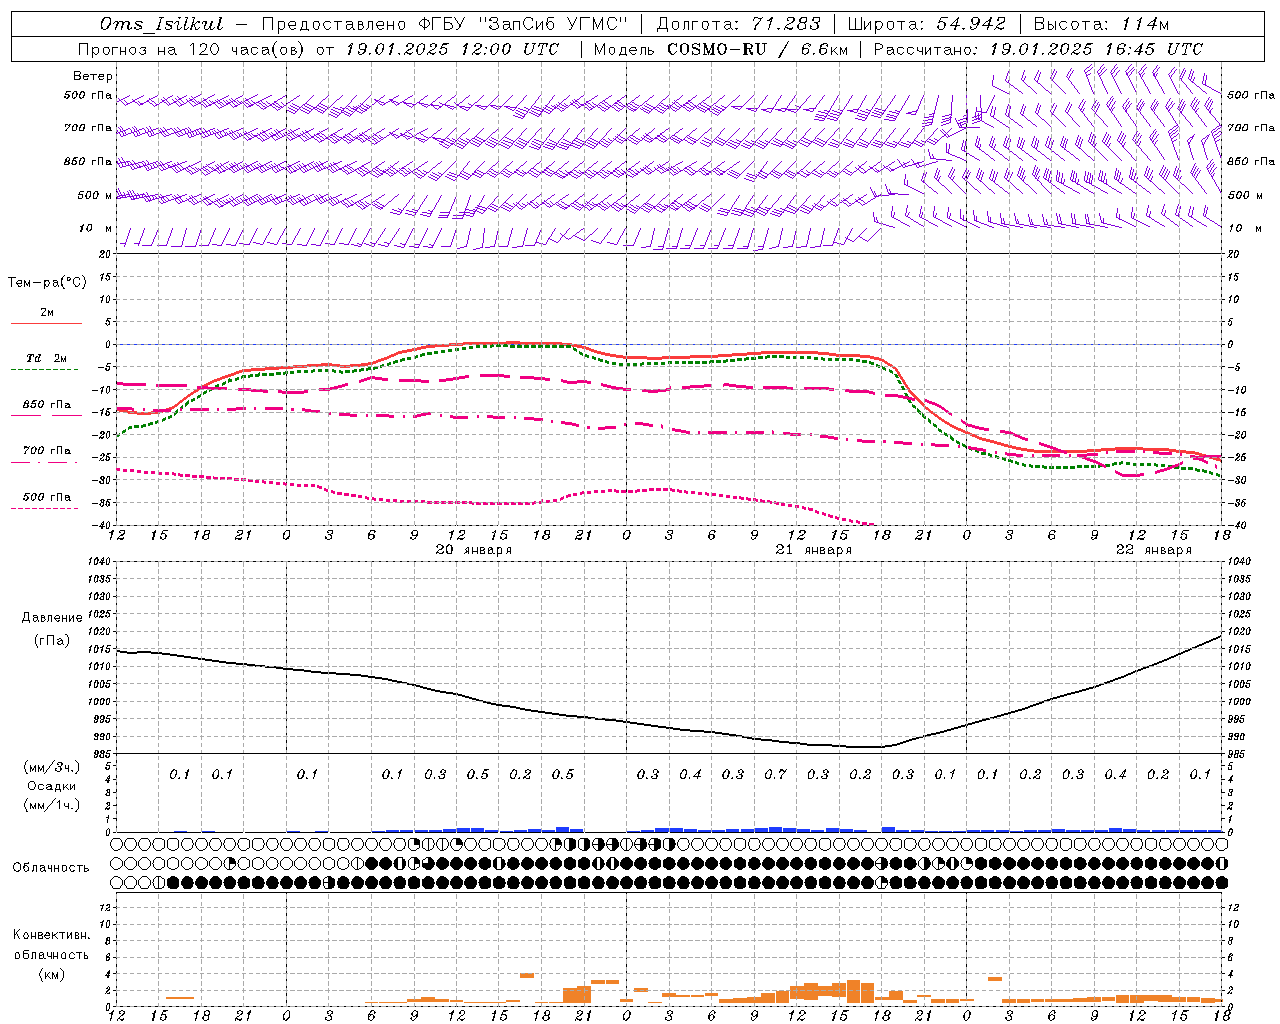Click the "Давление" pressure panel label

pyautogui.click(x=51, y=618)
